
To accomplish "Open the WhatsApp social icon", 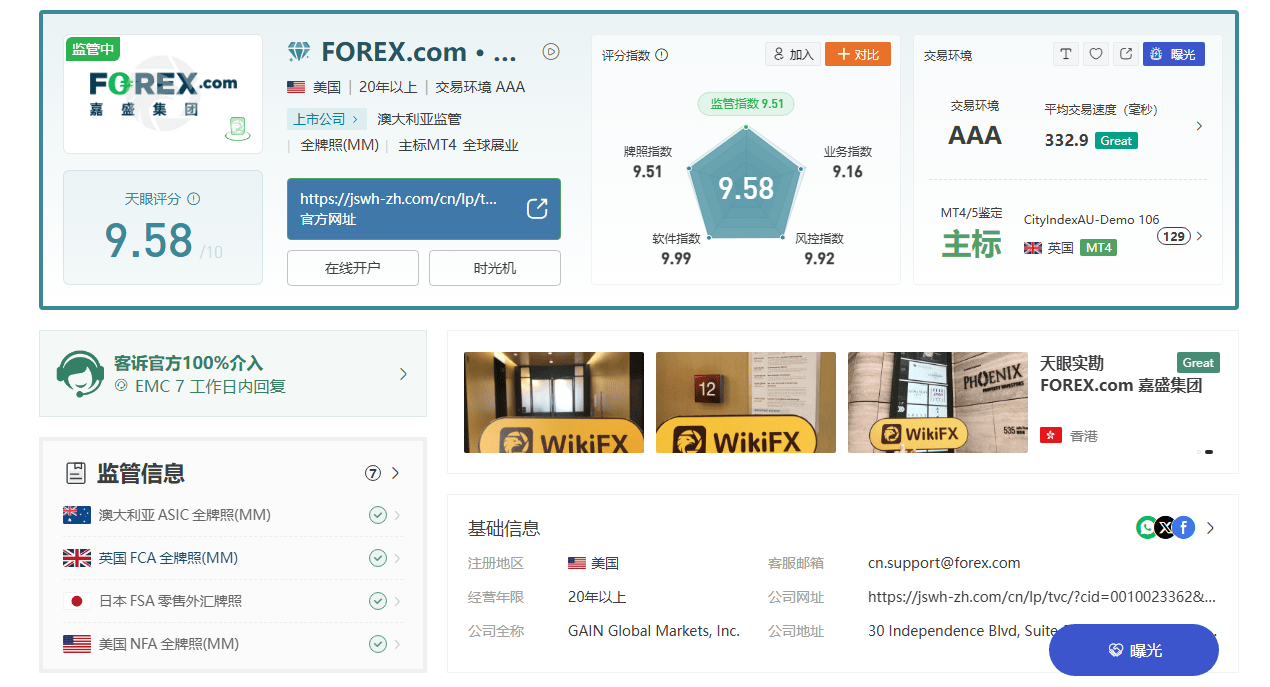I will coord(1147,527).
